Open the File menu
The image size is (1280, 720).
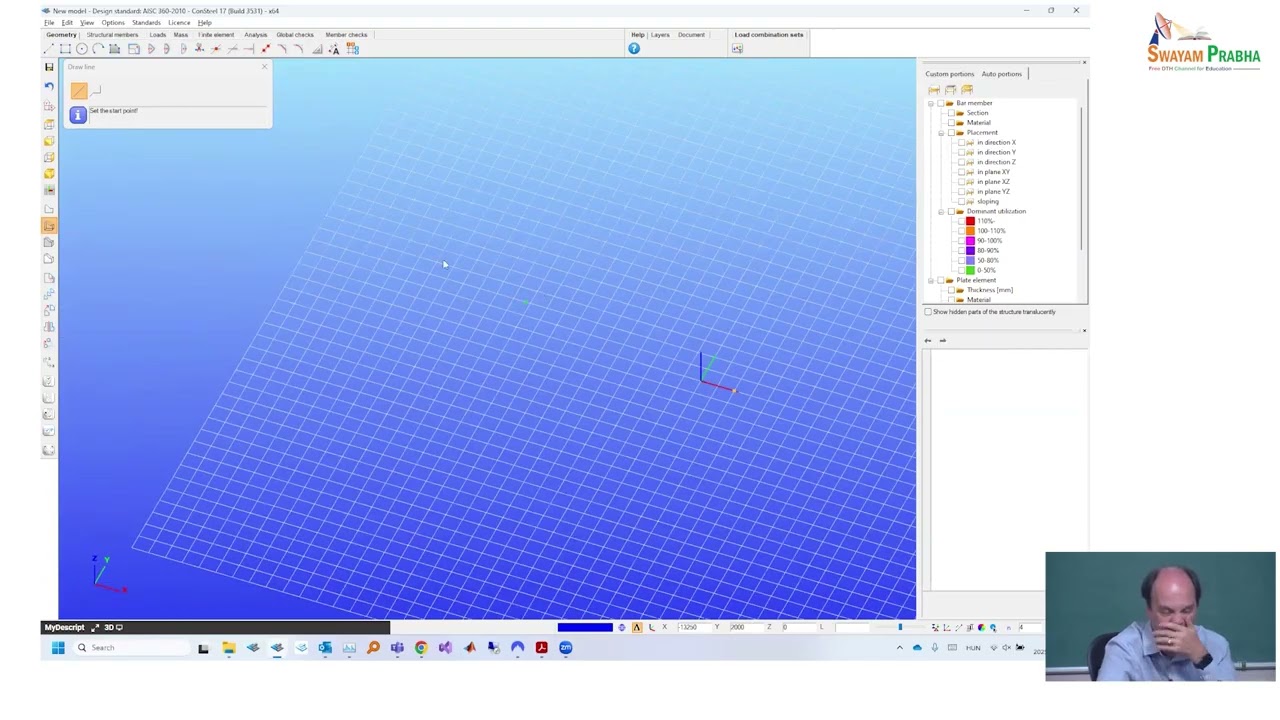pos(49,23)
